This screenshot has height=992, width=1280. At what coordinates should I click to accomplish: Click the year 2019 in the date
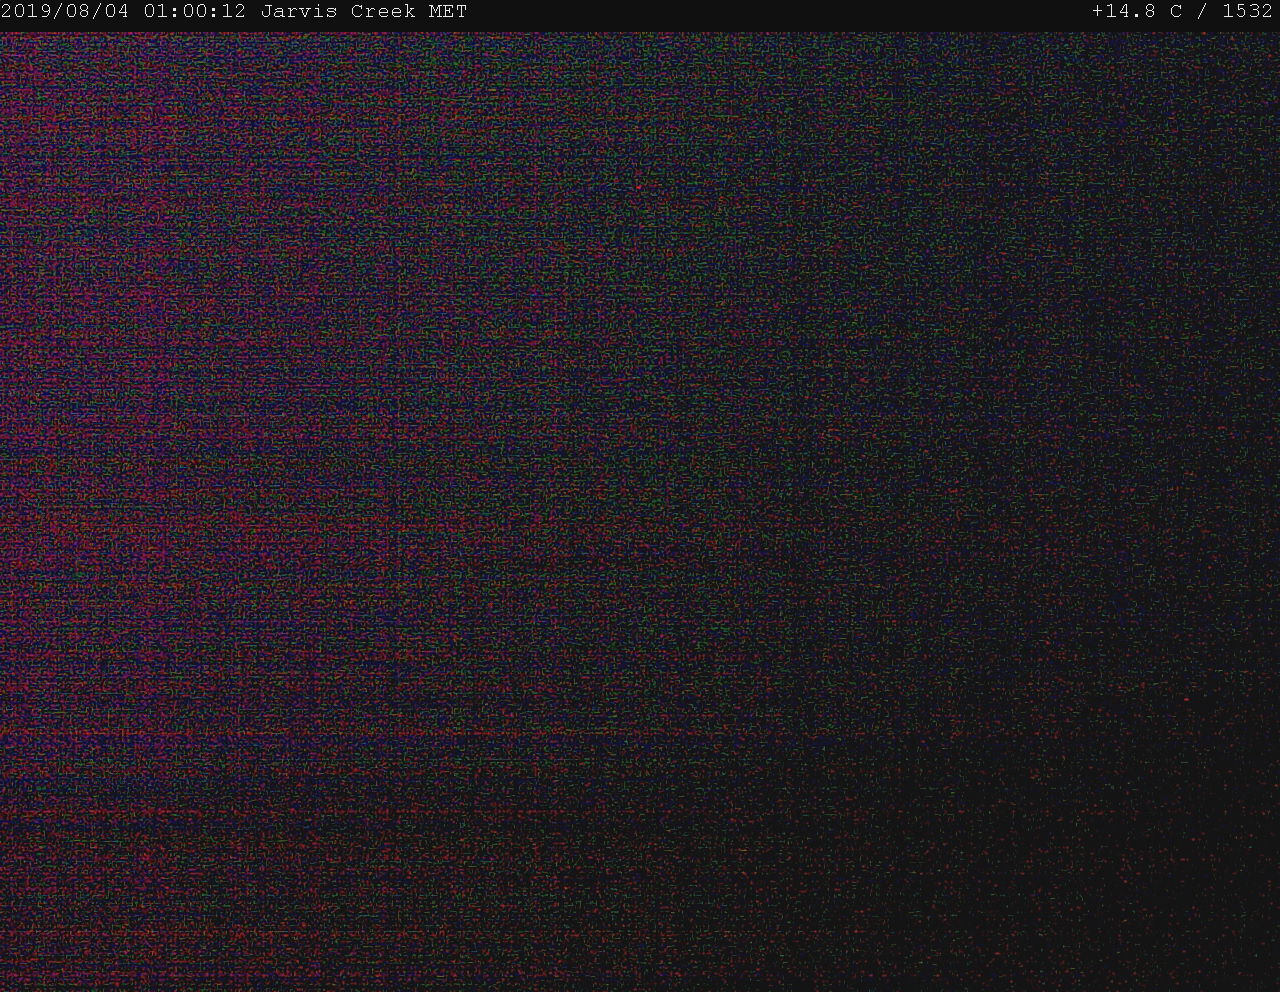click(x=25, y=12)
